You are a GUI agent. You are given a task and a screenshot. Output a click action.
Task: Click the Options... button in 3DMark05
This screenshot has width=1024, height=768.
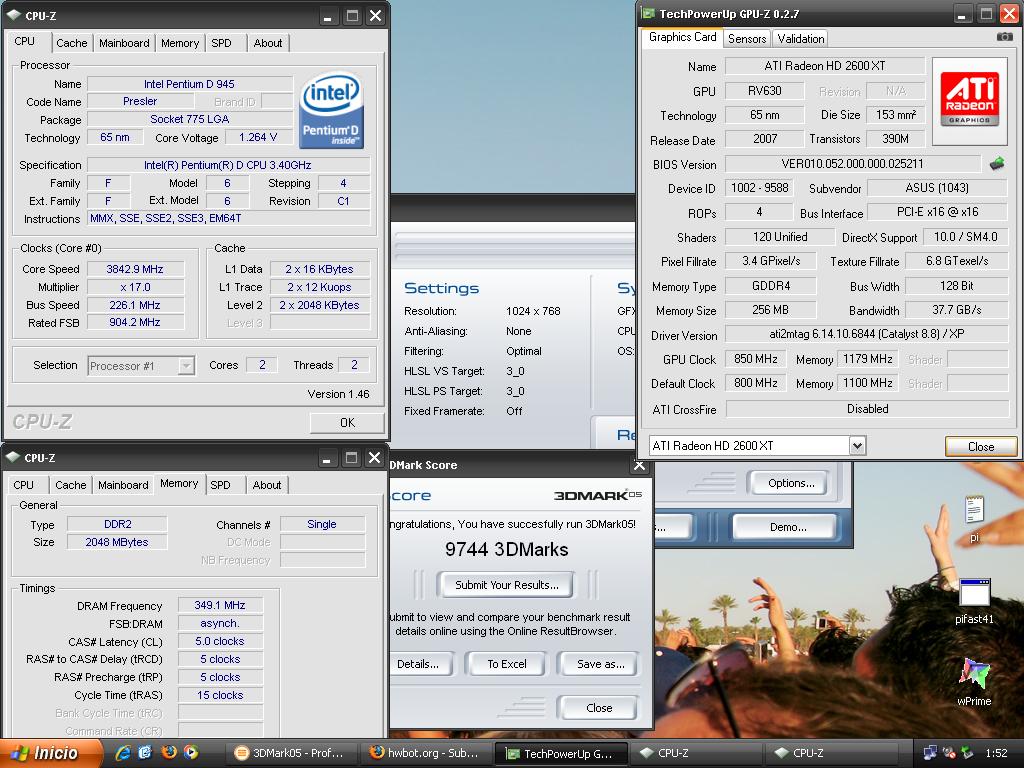(x=791, y=483)
